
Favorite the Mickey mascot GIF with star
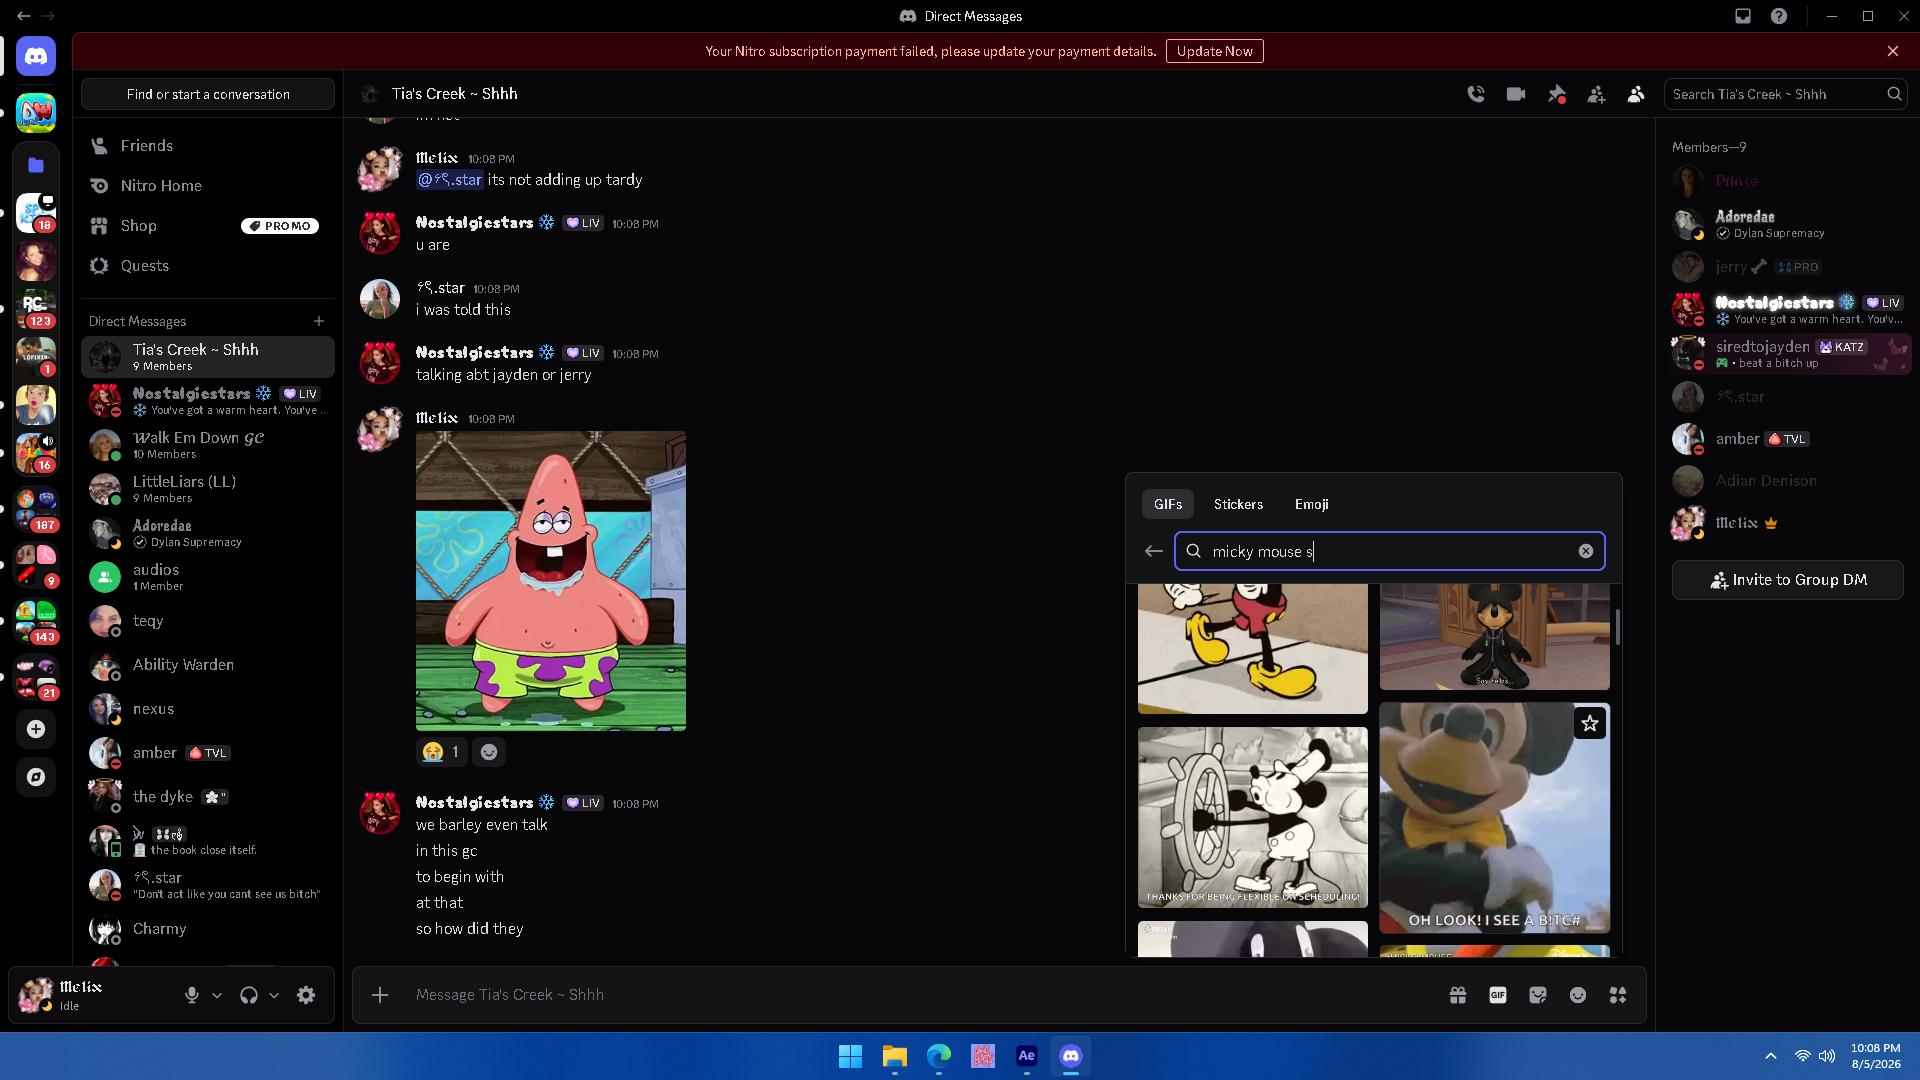[1590, 723]
